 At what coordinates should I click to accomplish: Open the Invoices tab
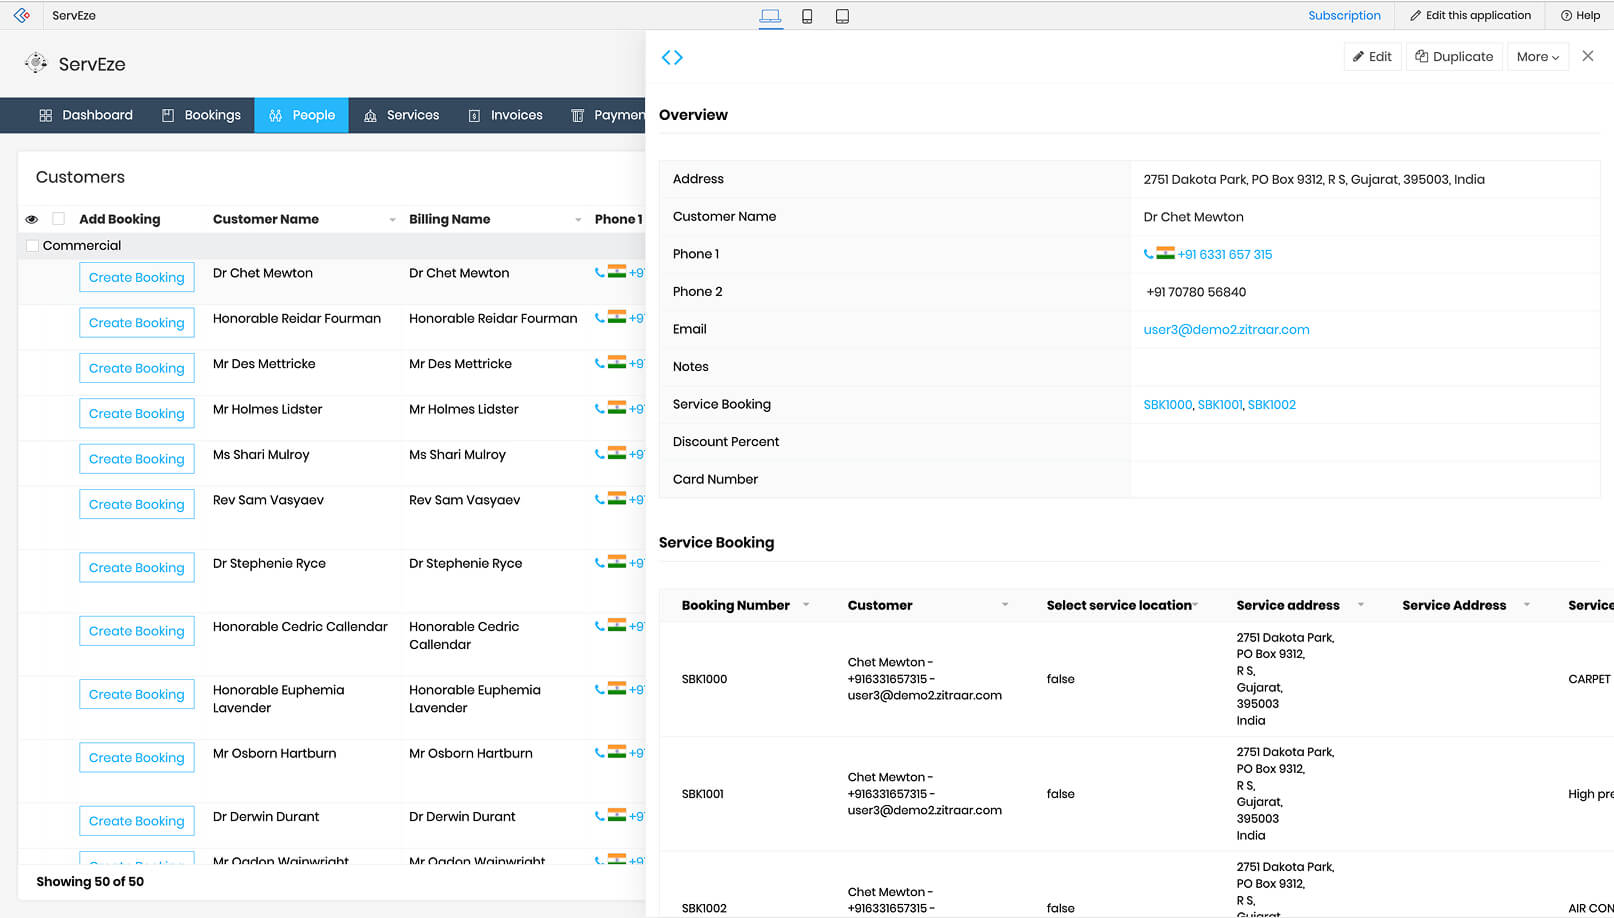[505, 115]
